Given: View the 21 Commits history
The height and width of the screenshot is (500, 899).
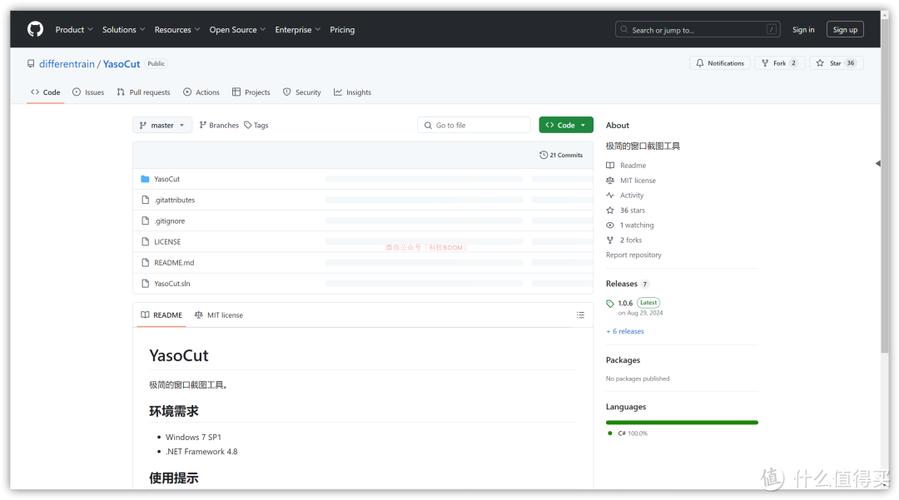Looking at the screenshot, I should 561,155.
